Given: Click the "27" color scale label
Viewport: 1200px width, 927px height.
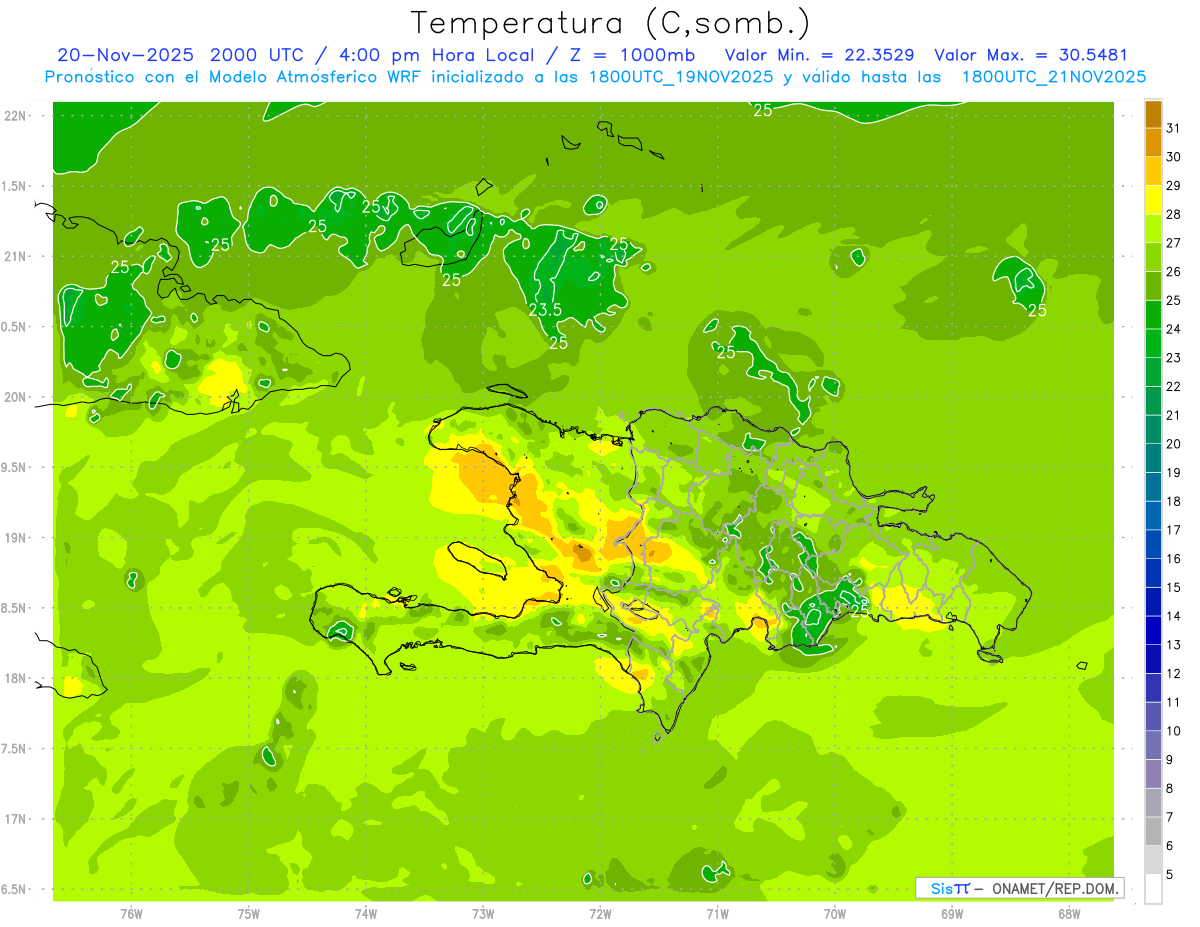Looking at the screenshot, I should click(x=1174, y=243).
